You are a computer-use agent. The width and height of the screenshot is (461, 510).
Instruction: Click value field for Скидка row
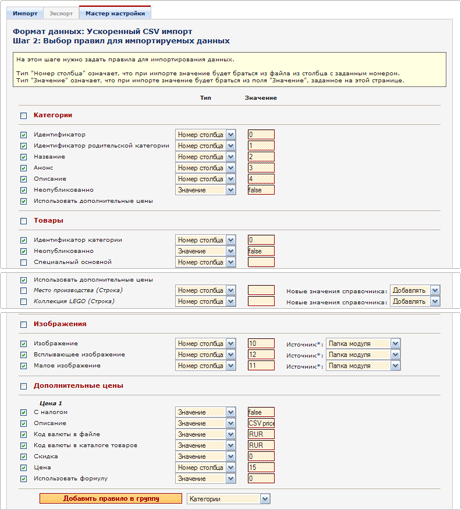click(x=261, y=457)
